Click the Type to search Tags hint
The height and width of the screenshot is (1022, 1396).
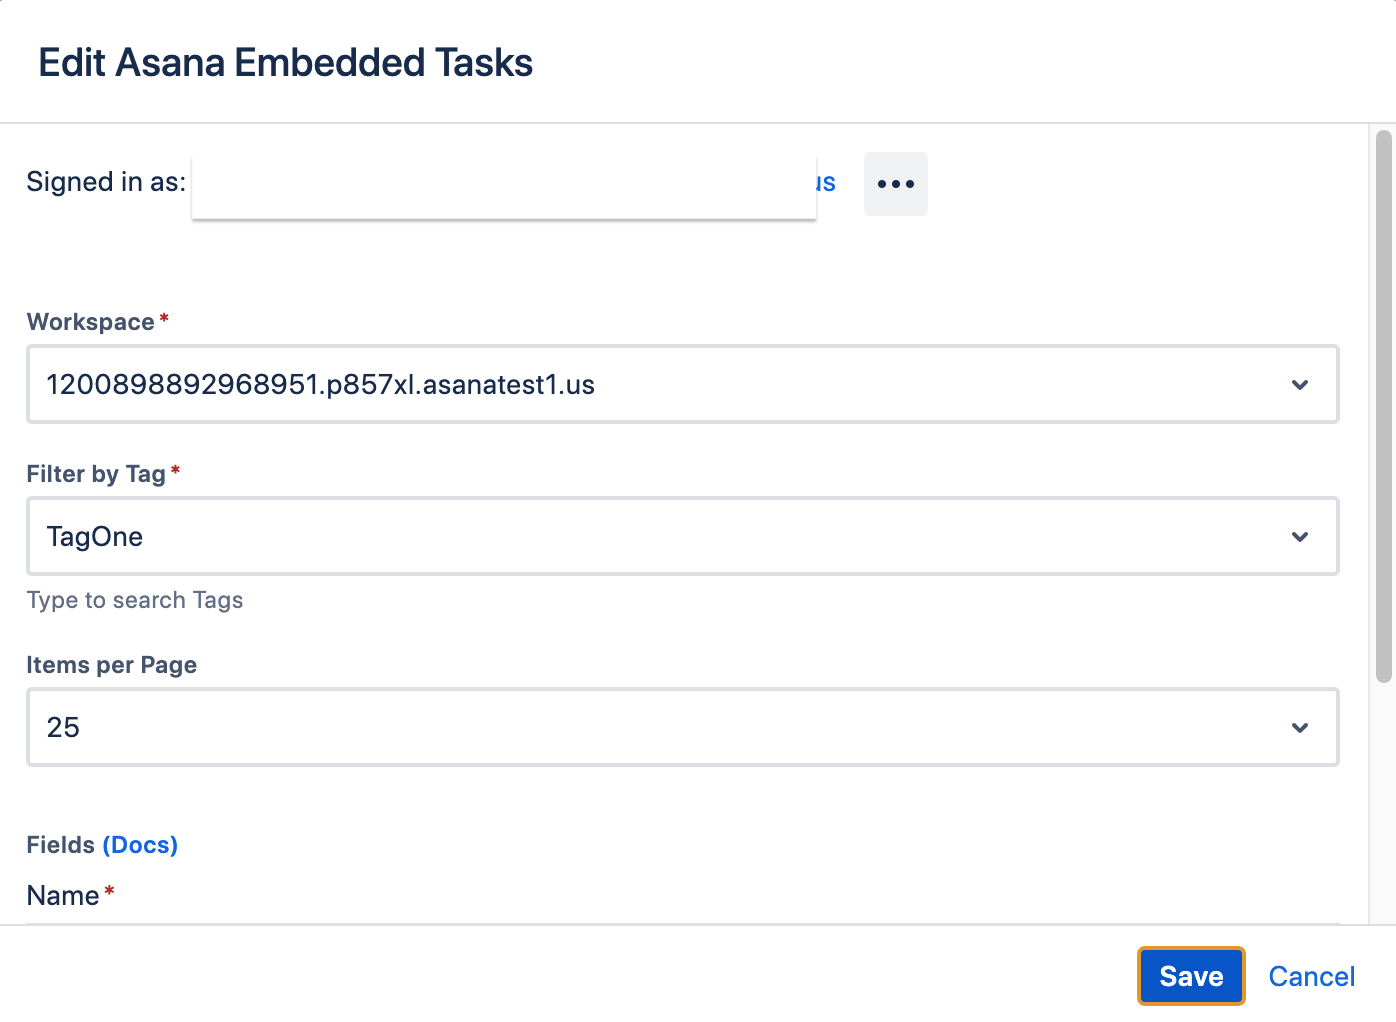(x=135, y=600)
